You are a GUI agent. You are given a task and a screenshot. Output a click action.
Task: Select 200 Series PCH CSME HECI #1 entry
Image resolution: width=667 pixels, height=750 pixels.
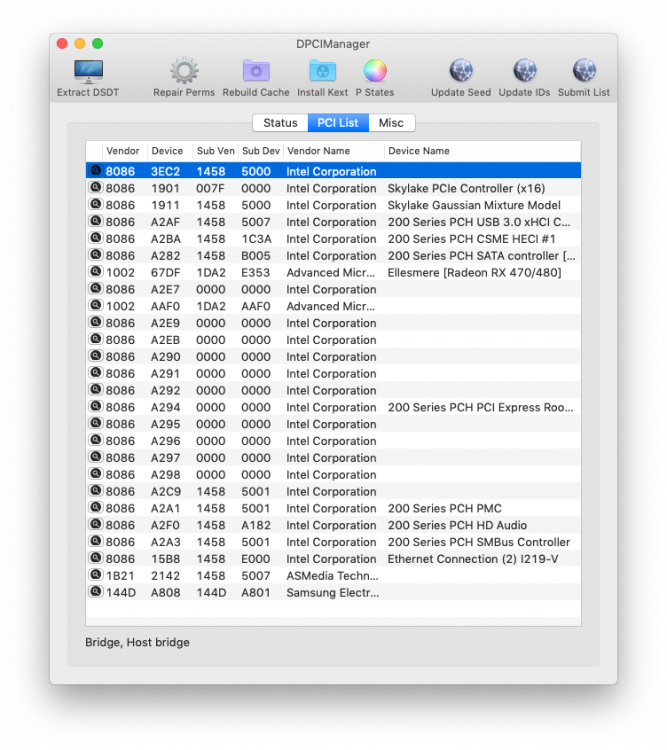point(471,239)
